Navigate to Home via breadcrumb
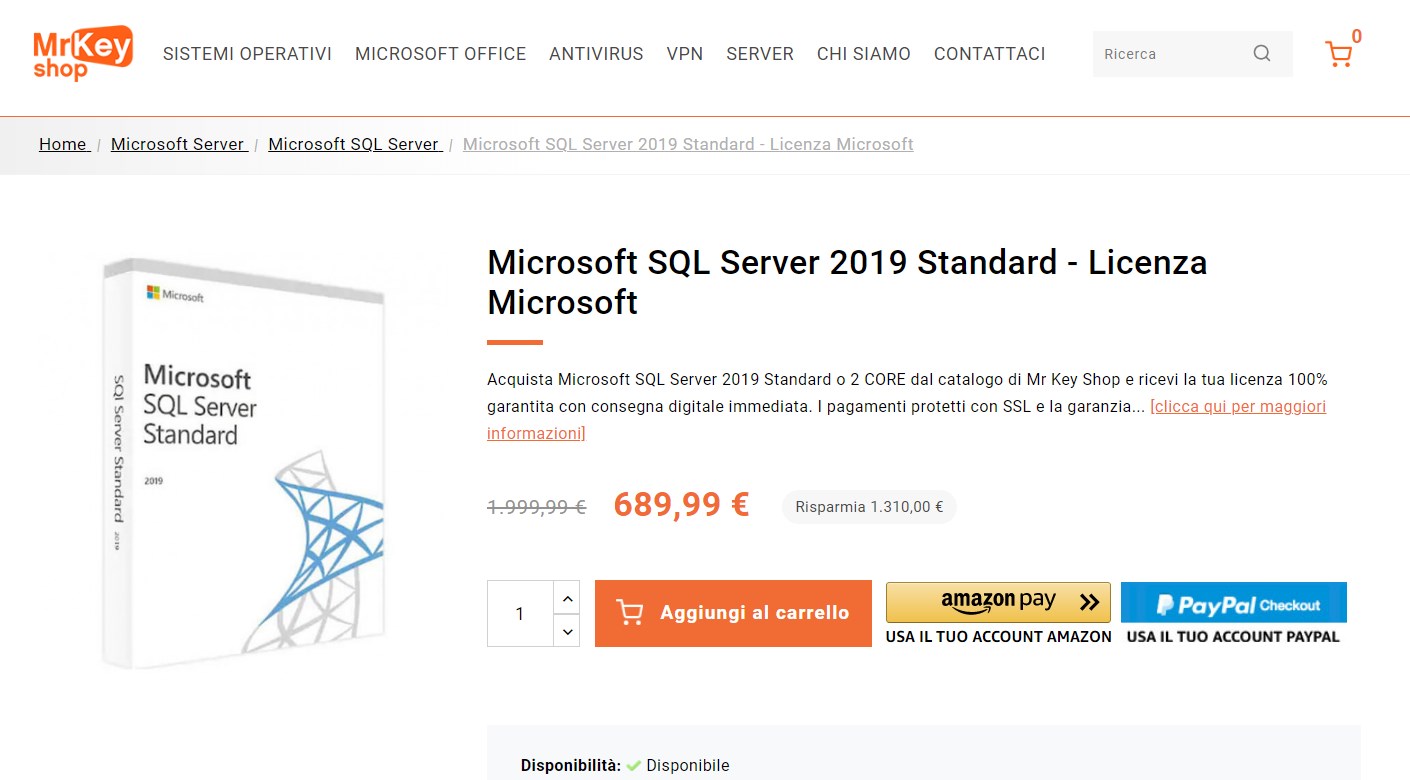The height and width of the screenshot is (780, 1410). pos(62,144)
